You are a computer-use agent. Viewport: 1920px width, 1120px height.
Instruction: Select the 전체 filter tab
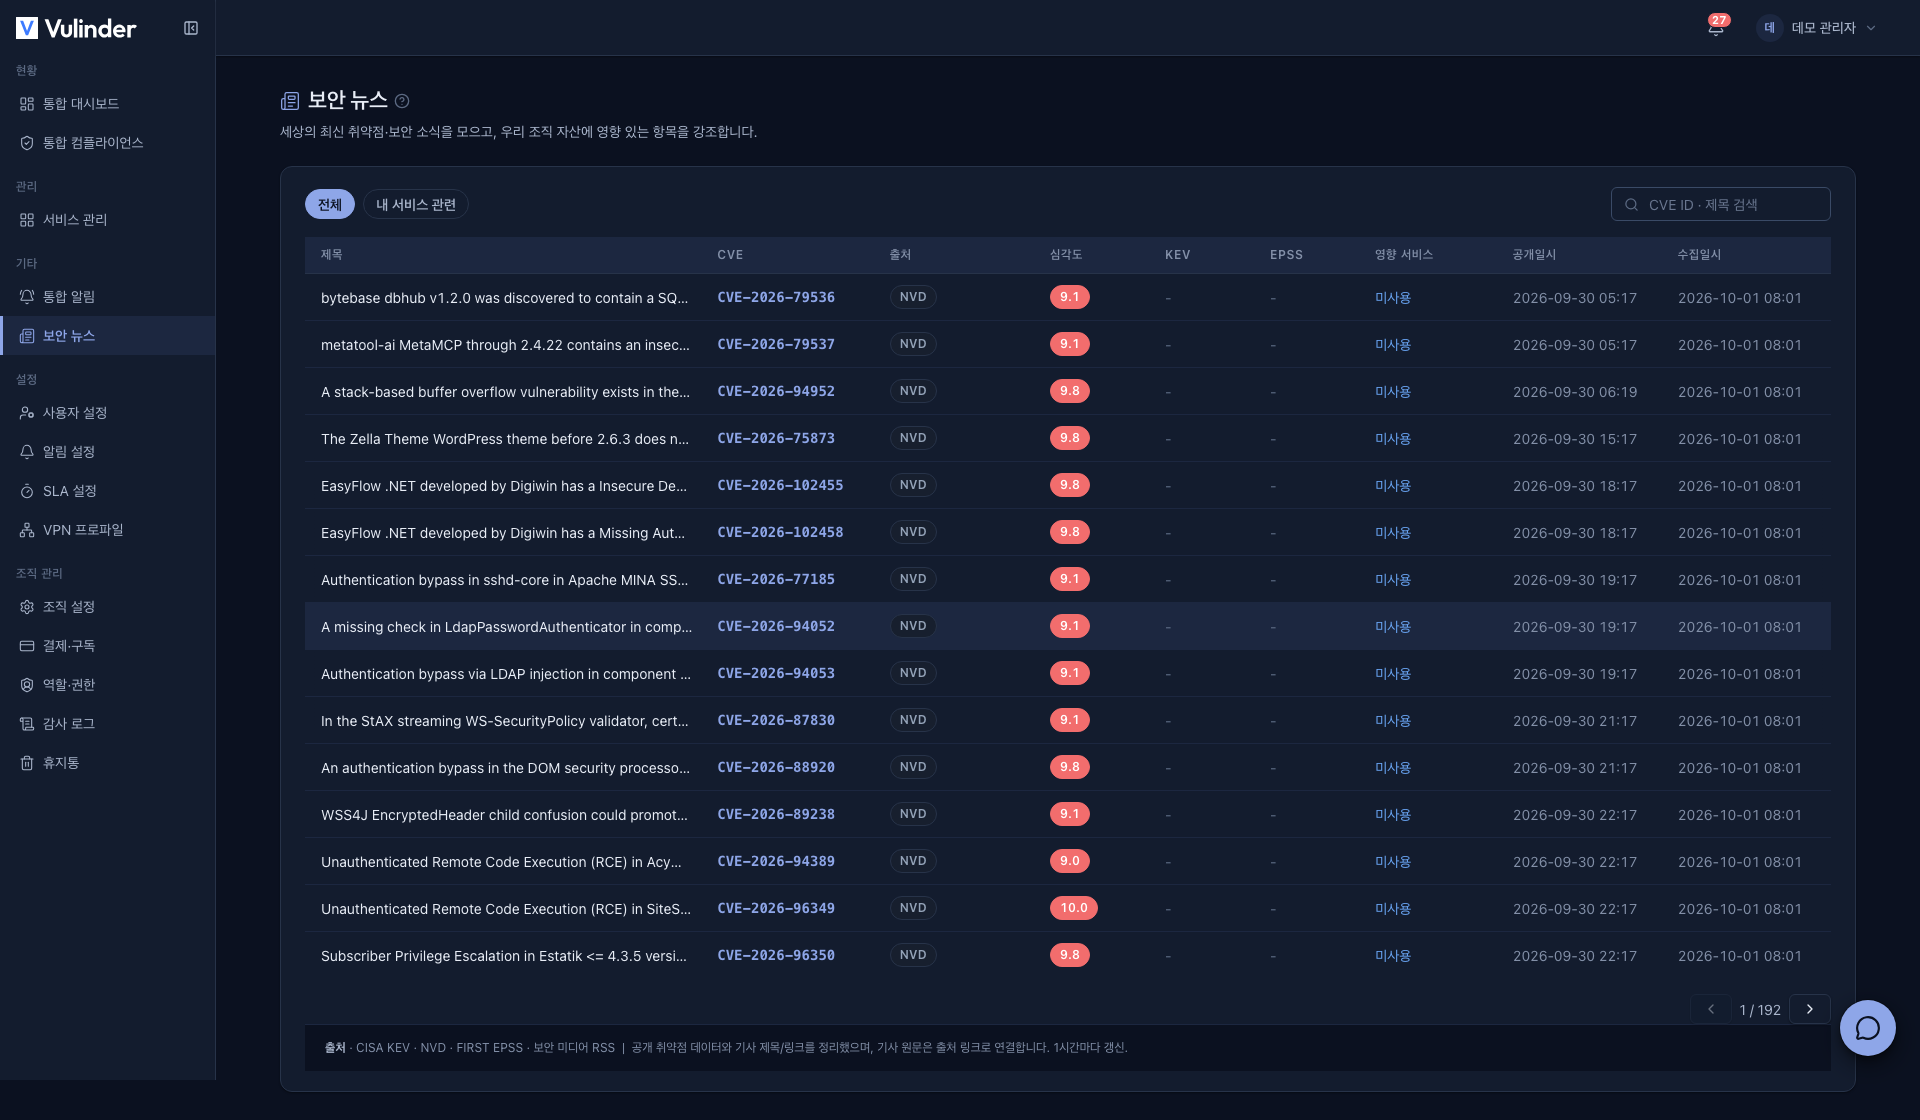(x=330, y=205)
